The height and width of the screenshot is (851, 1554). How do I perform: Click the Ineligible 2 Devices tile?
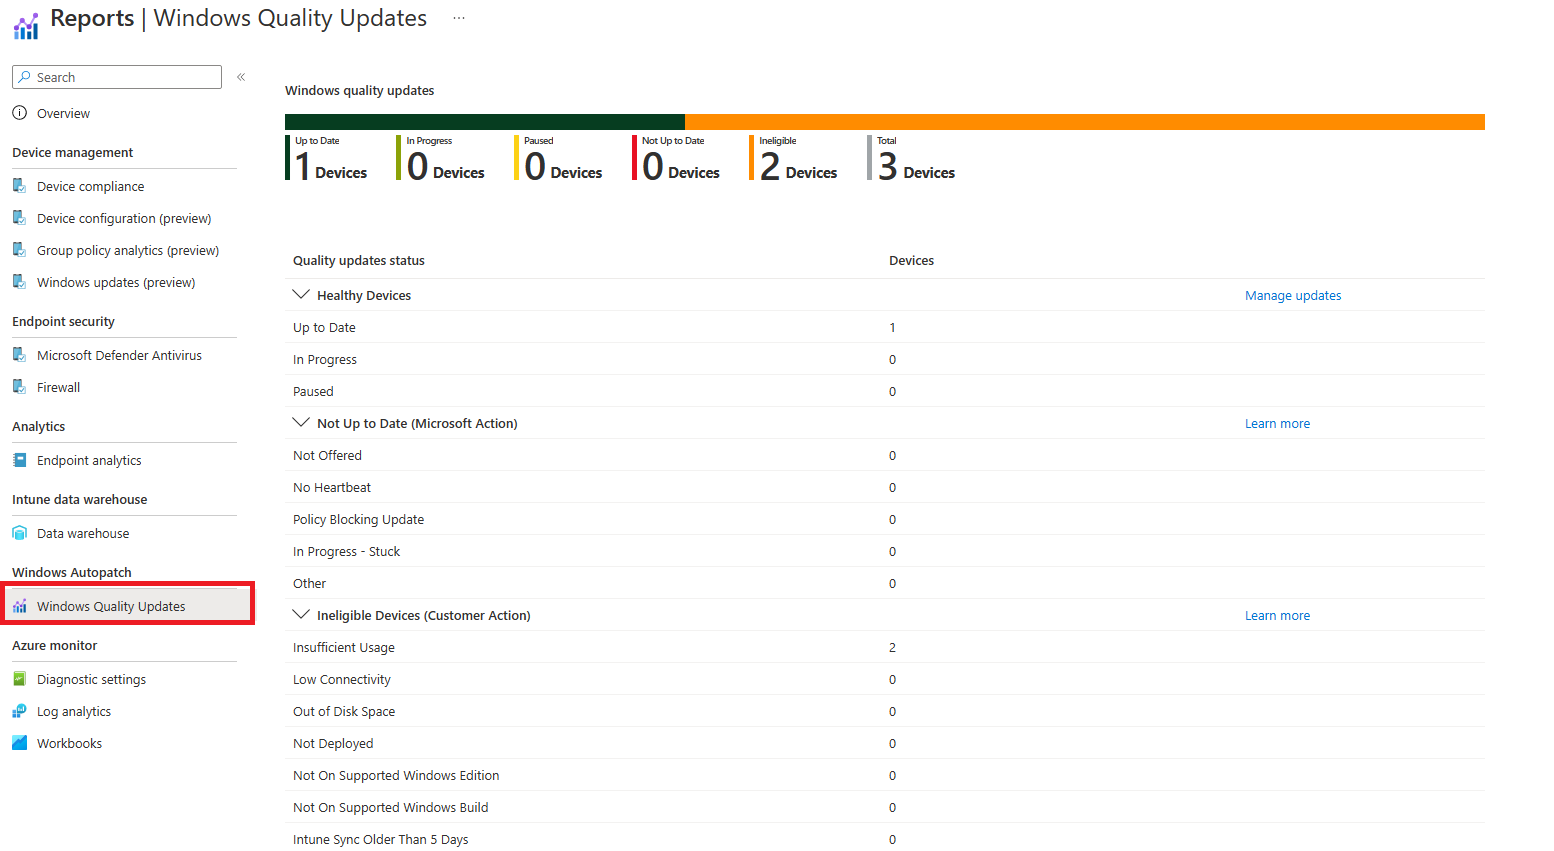(795, 158)
